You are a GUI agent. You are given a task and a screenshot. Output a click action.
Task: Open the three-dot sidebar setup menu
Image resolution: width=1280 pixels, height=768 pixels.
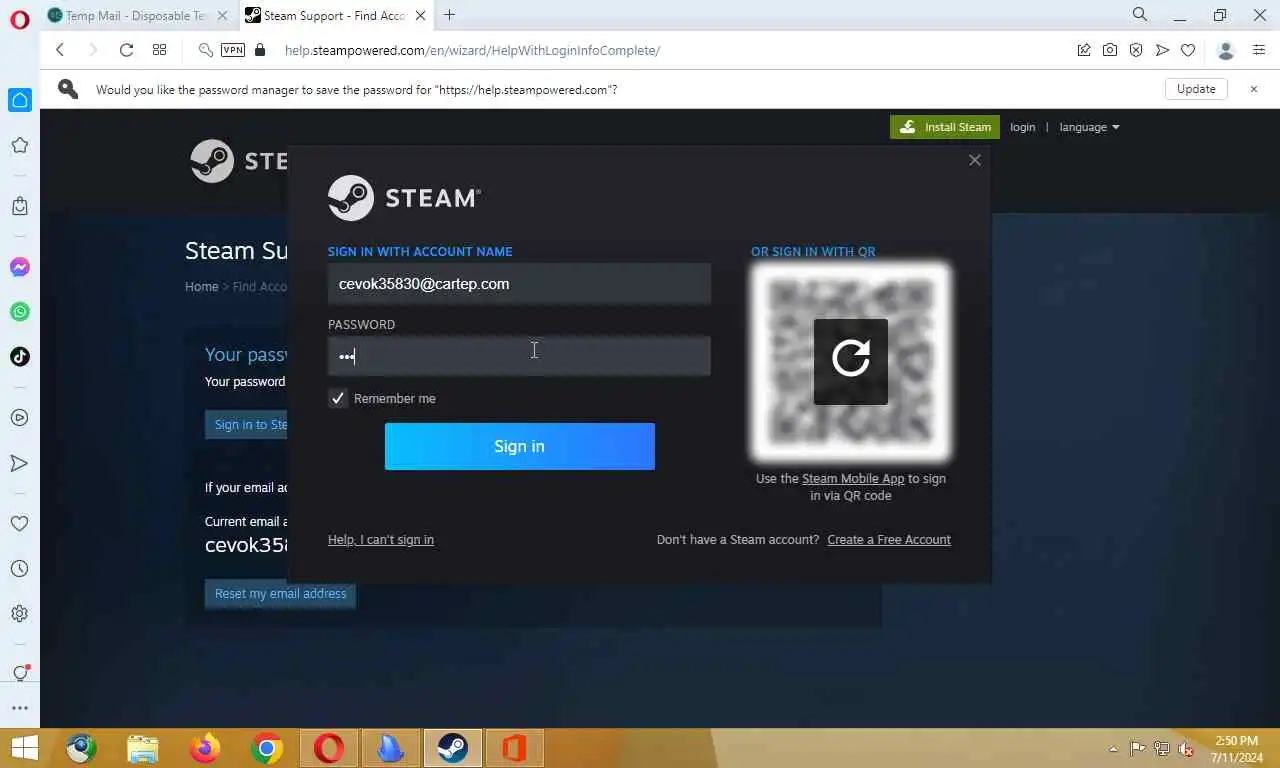coord(20,708)
